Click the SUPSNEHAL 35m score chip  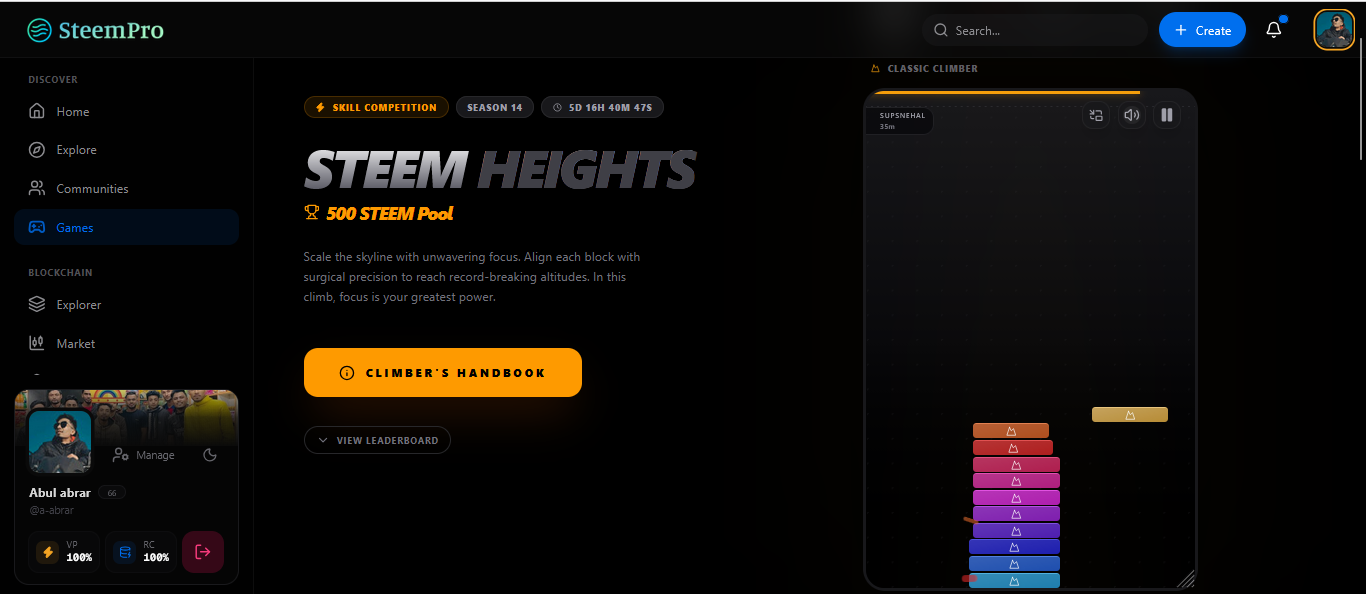point(900,120)
